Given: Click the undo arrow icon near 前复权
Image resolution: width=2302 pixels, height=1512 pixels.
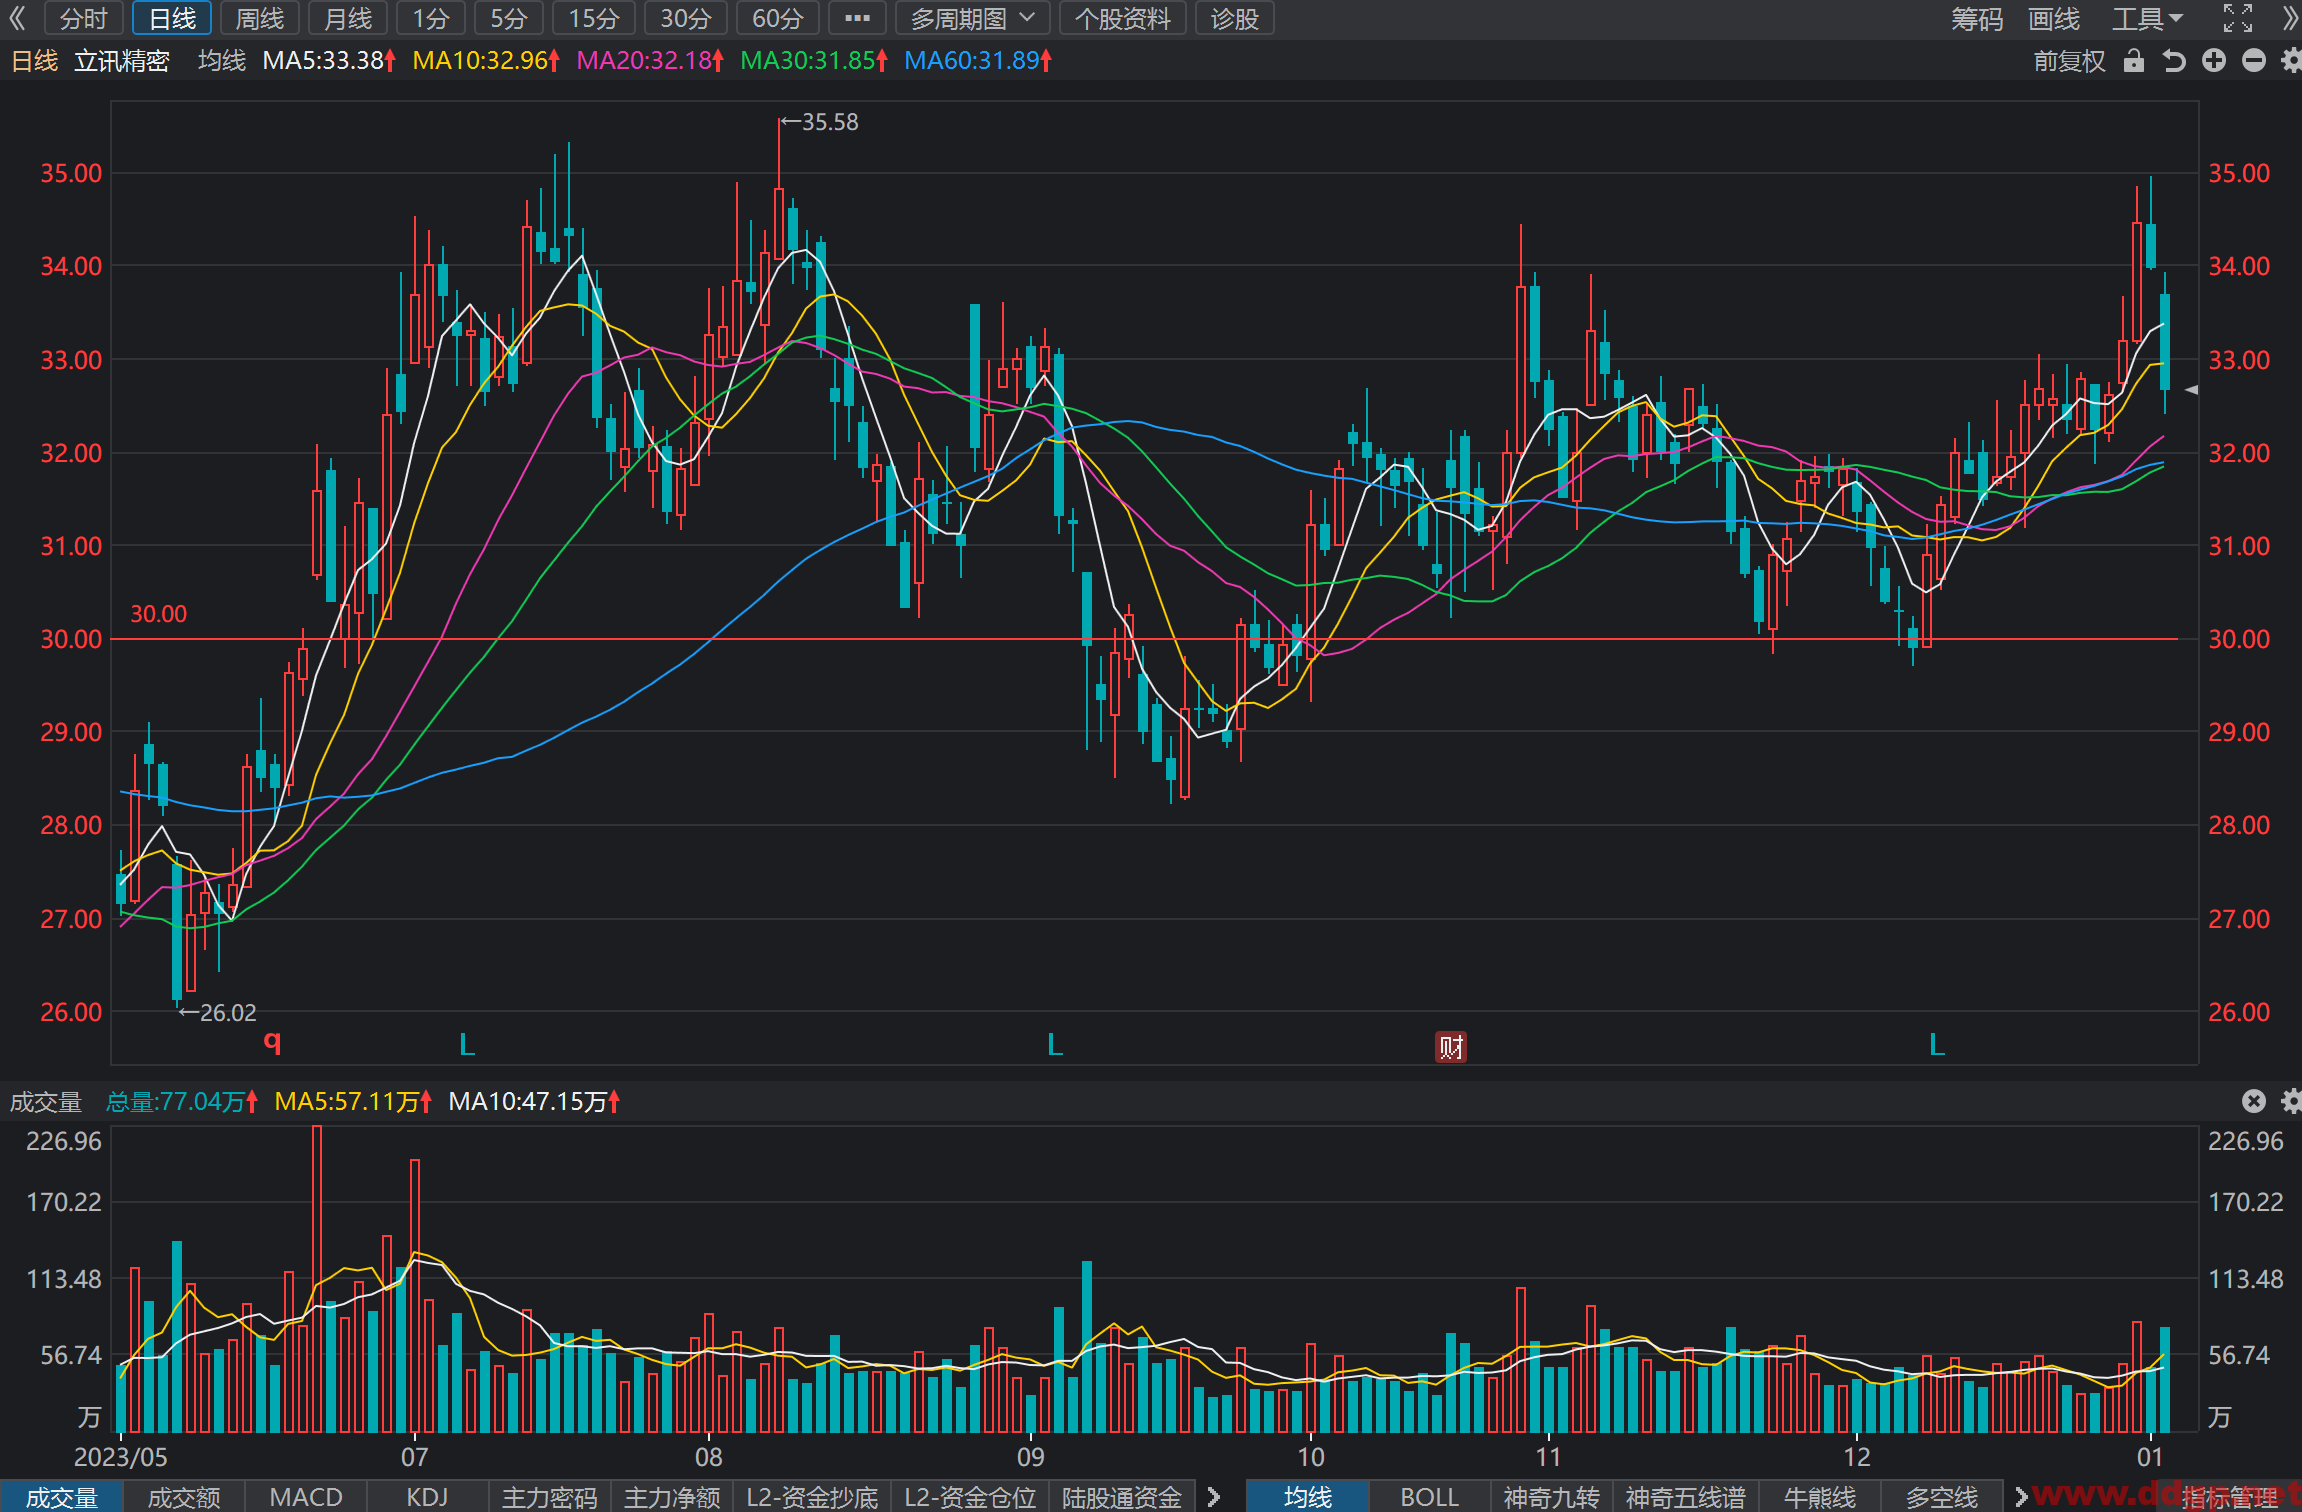Looking at the screenshot, I should (x=2174, y=61).
